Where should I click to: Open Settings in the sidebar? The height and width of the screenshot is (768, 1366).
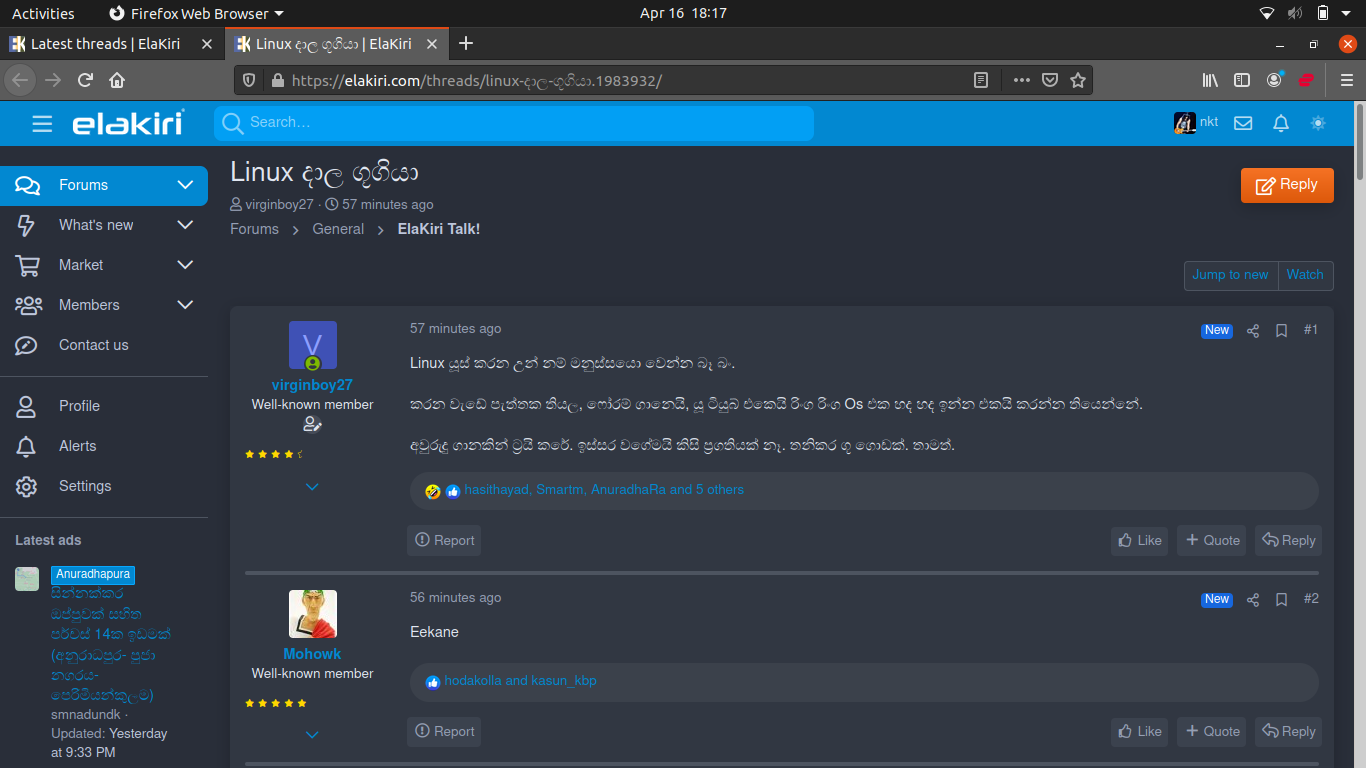pos(85,486)
